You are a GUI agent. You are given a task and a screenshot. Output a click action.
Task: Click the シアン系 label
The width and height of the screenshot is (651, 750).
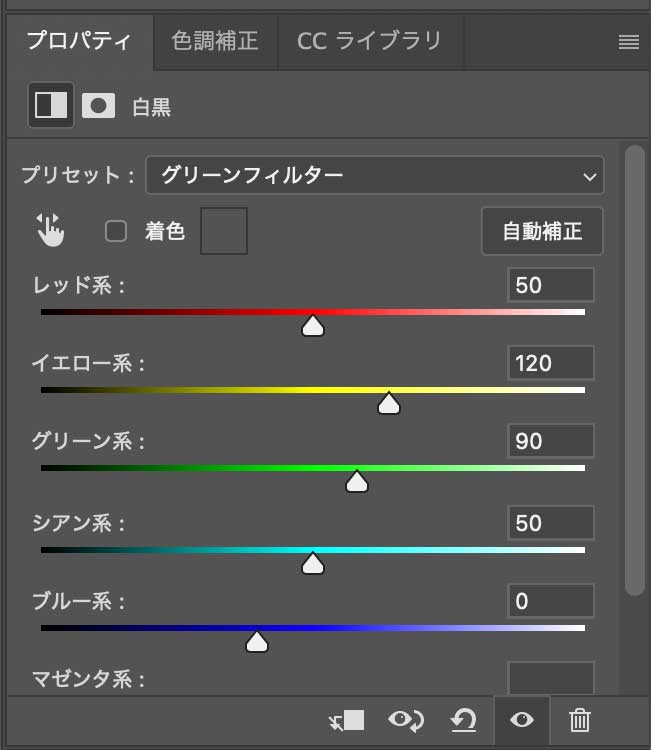79,523
